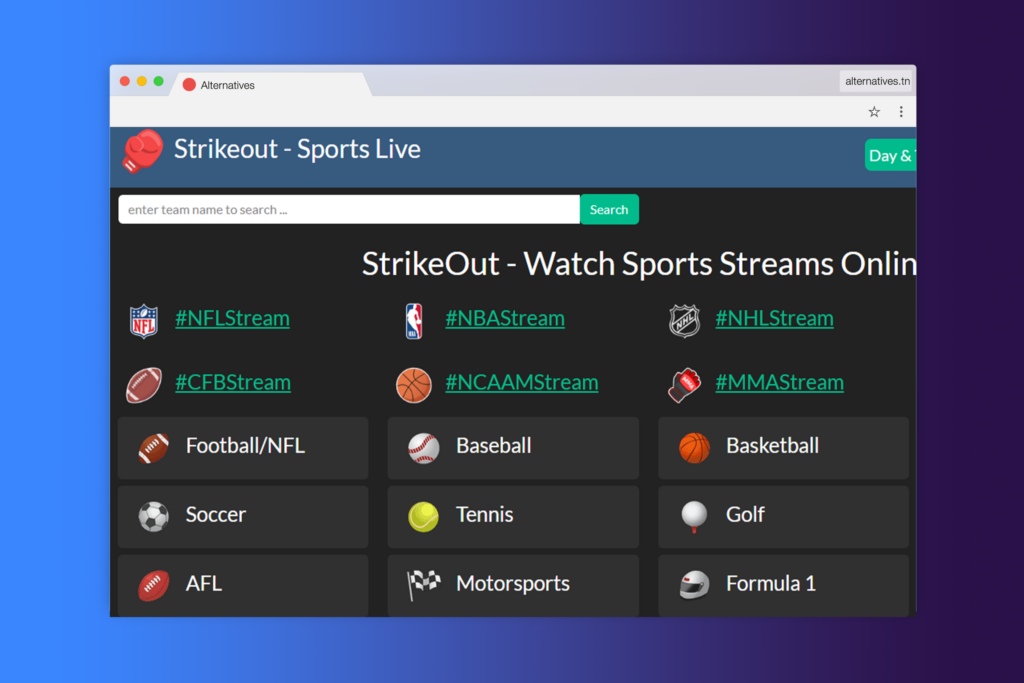This screenshot has width=1024, height=683.
Task: Click the StrikeOut - Watch Sports Streams heading
Action: 639,264
